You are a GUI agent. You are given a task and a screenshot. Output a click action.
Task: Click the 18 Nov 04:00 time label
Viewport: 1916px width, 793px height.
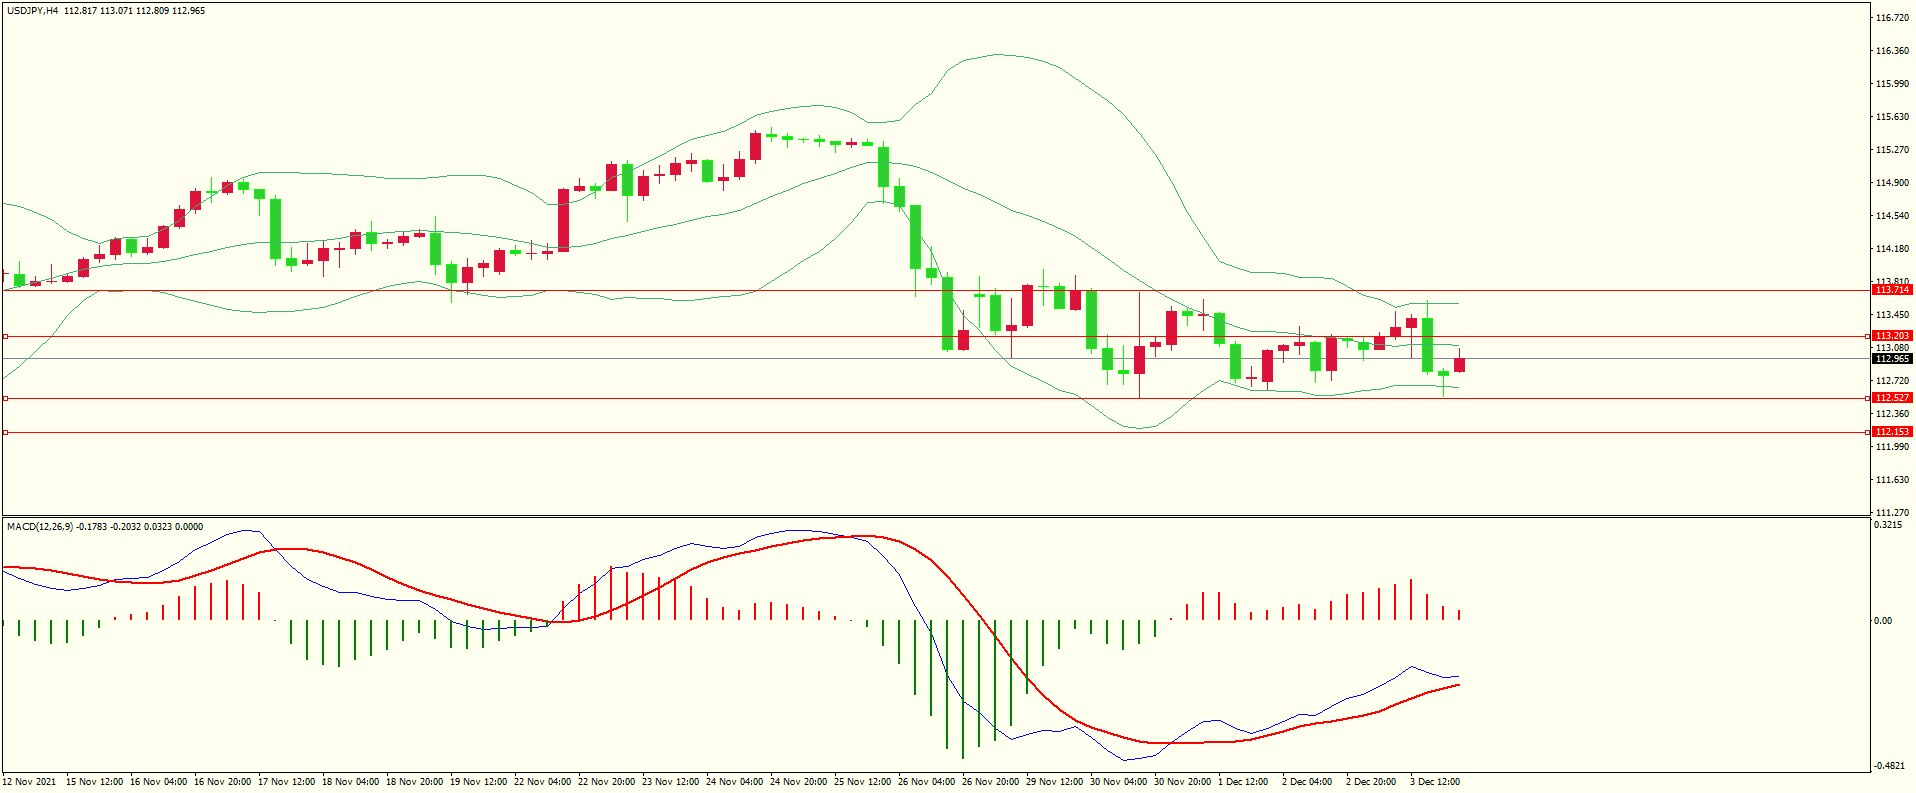[x=350, y=782]
